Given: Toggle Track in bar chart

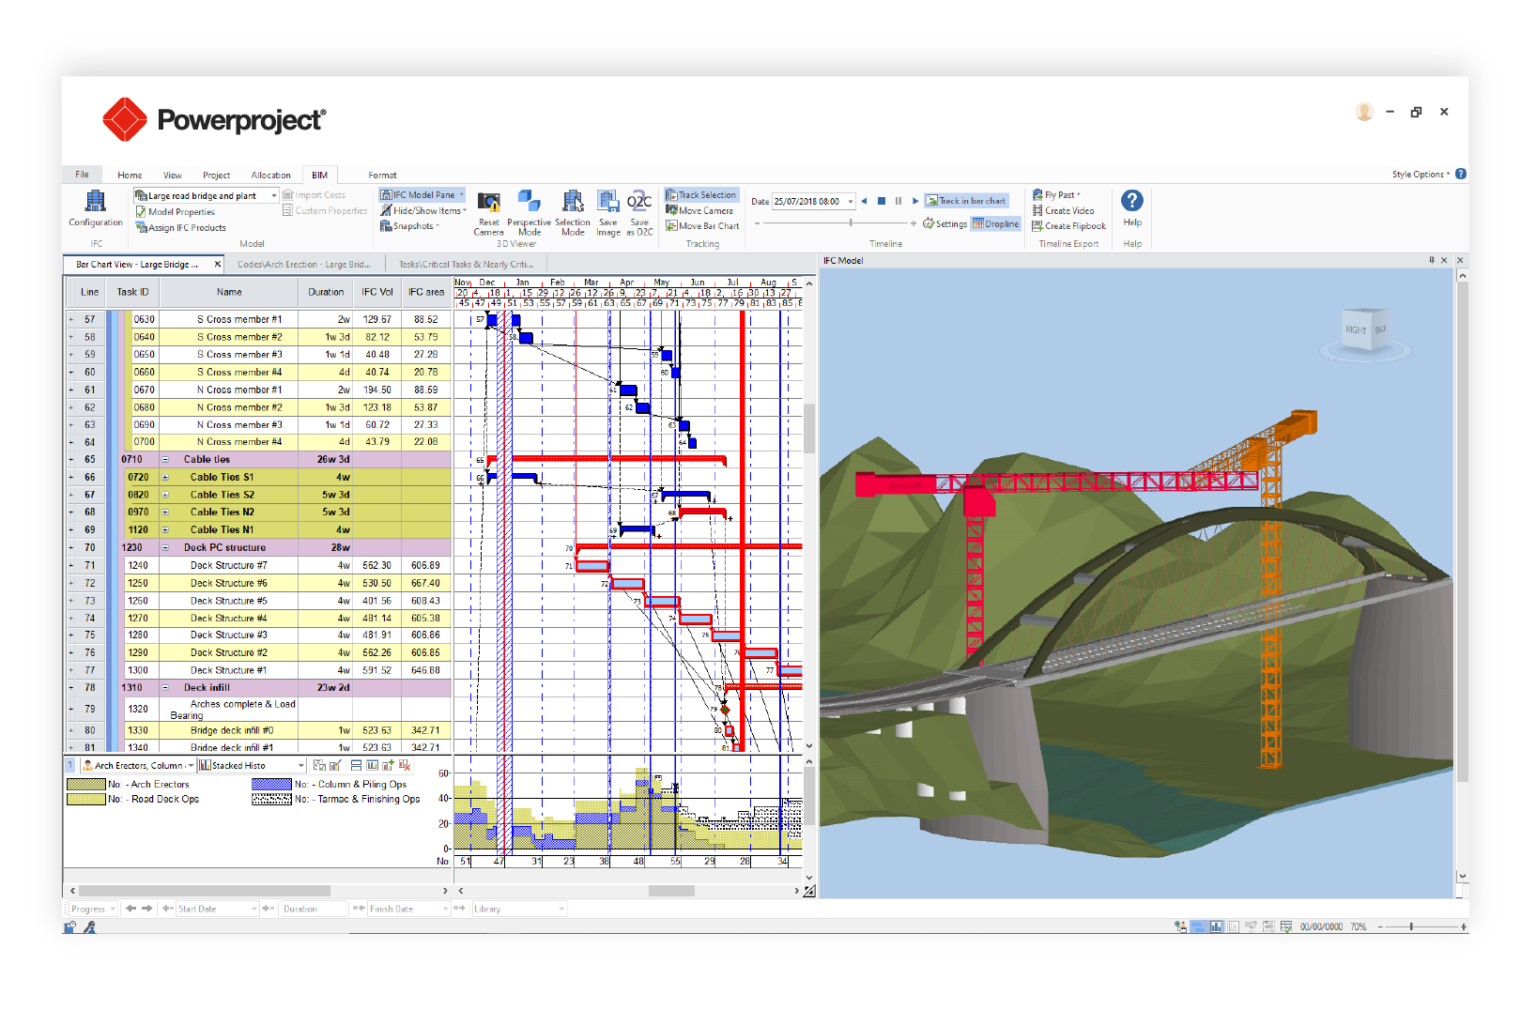Looking at the screenshot, I should (x=966, y=200).
